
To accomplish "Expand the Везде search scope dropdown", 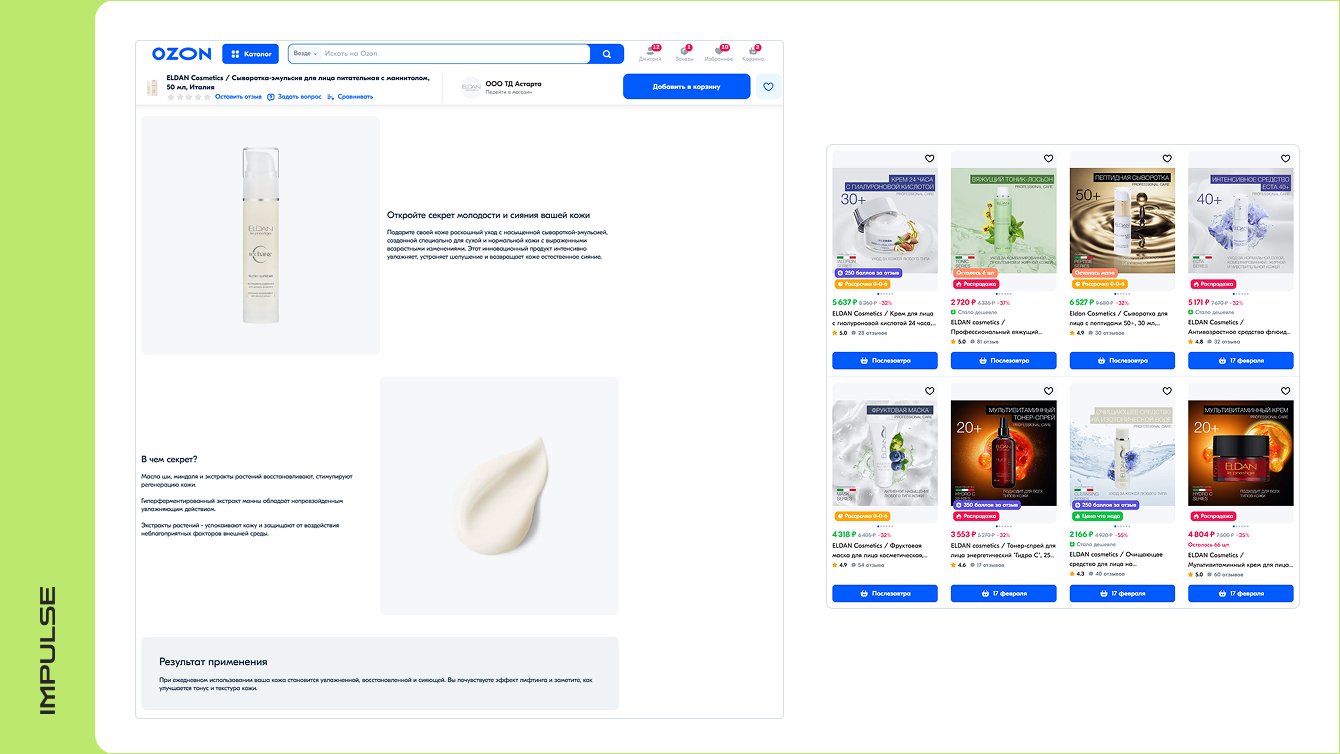I will 306,53.
